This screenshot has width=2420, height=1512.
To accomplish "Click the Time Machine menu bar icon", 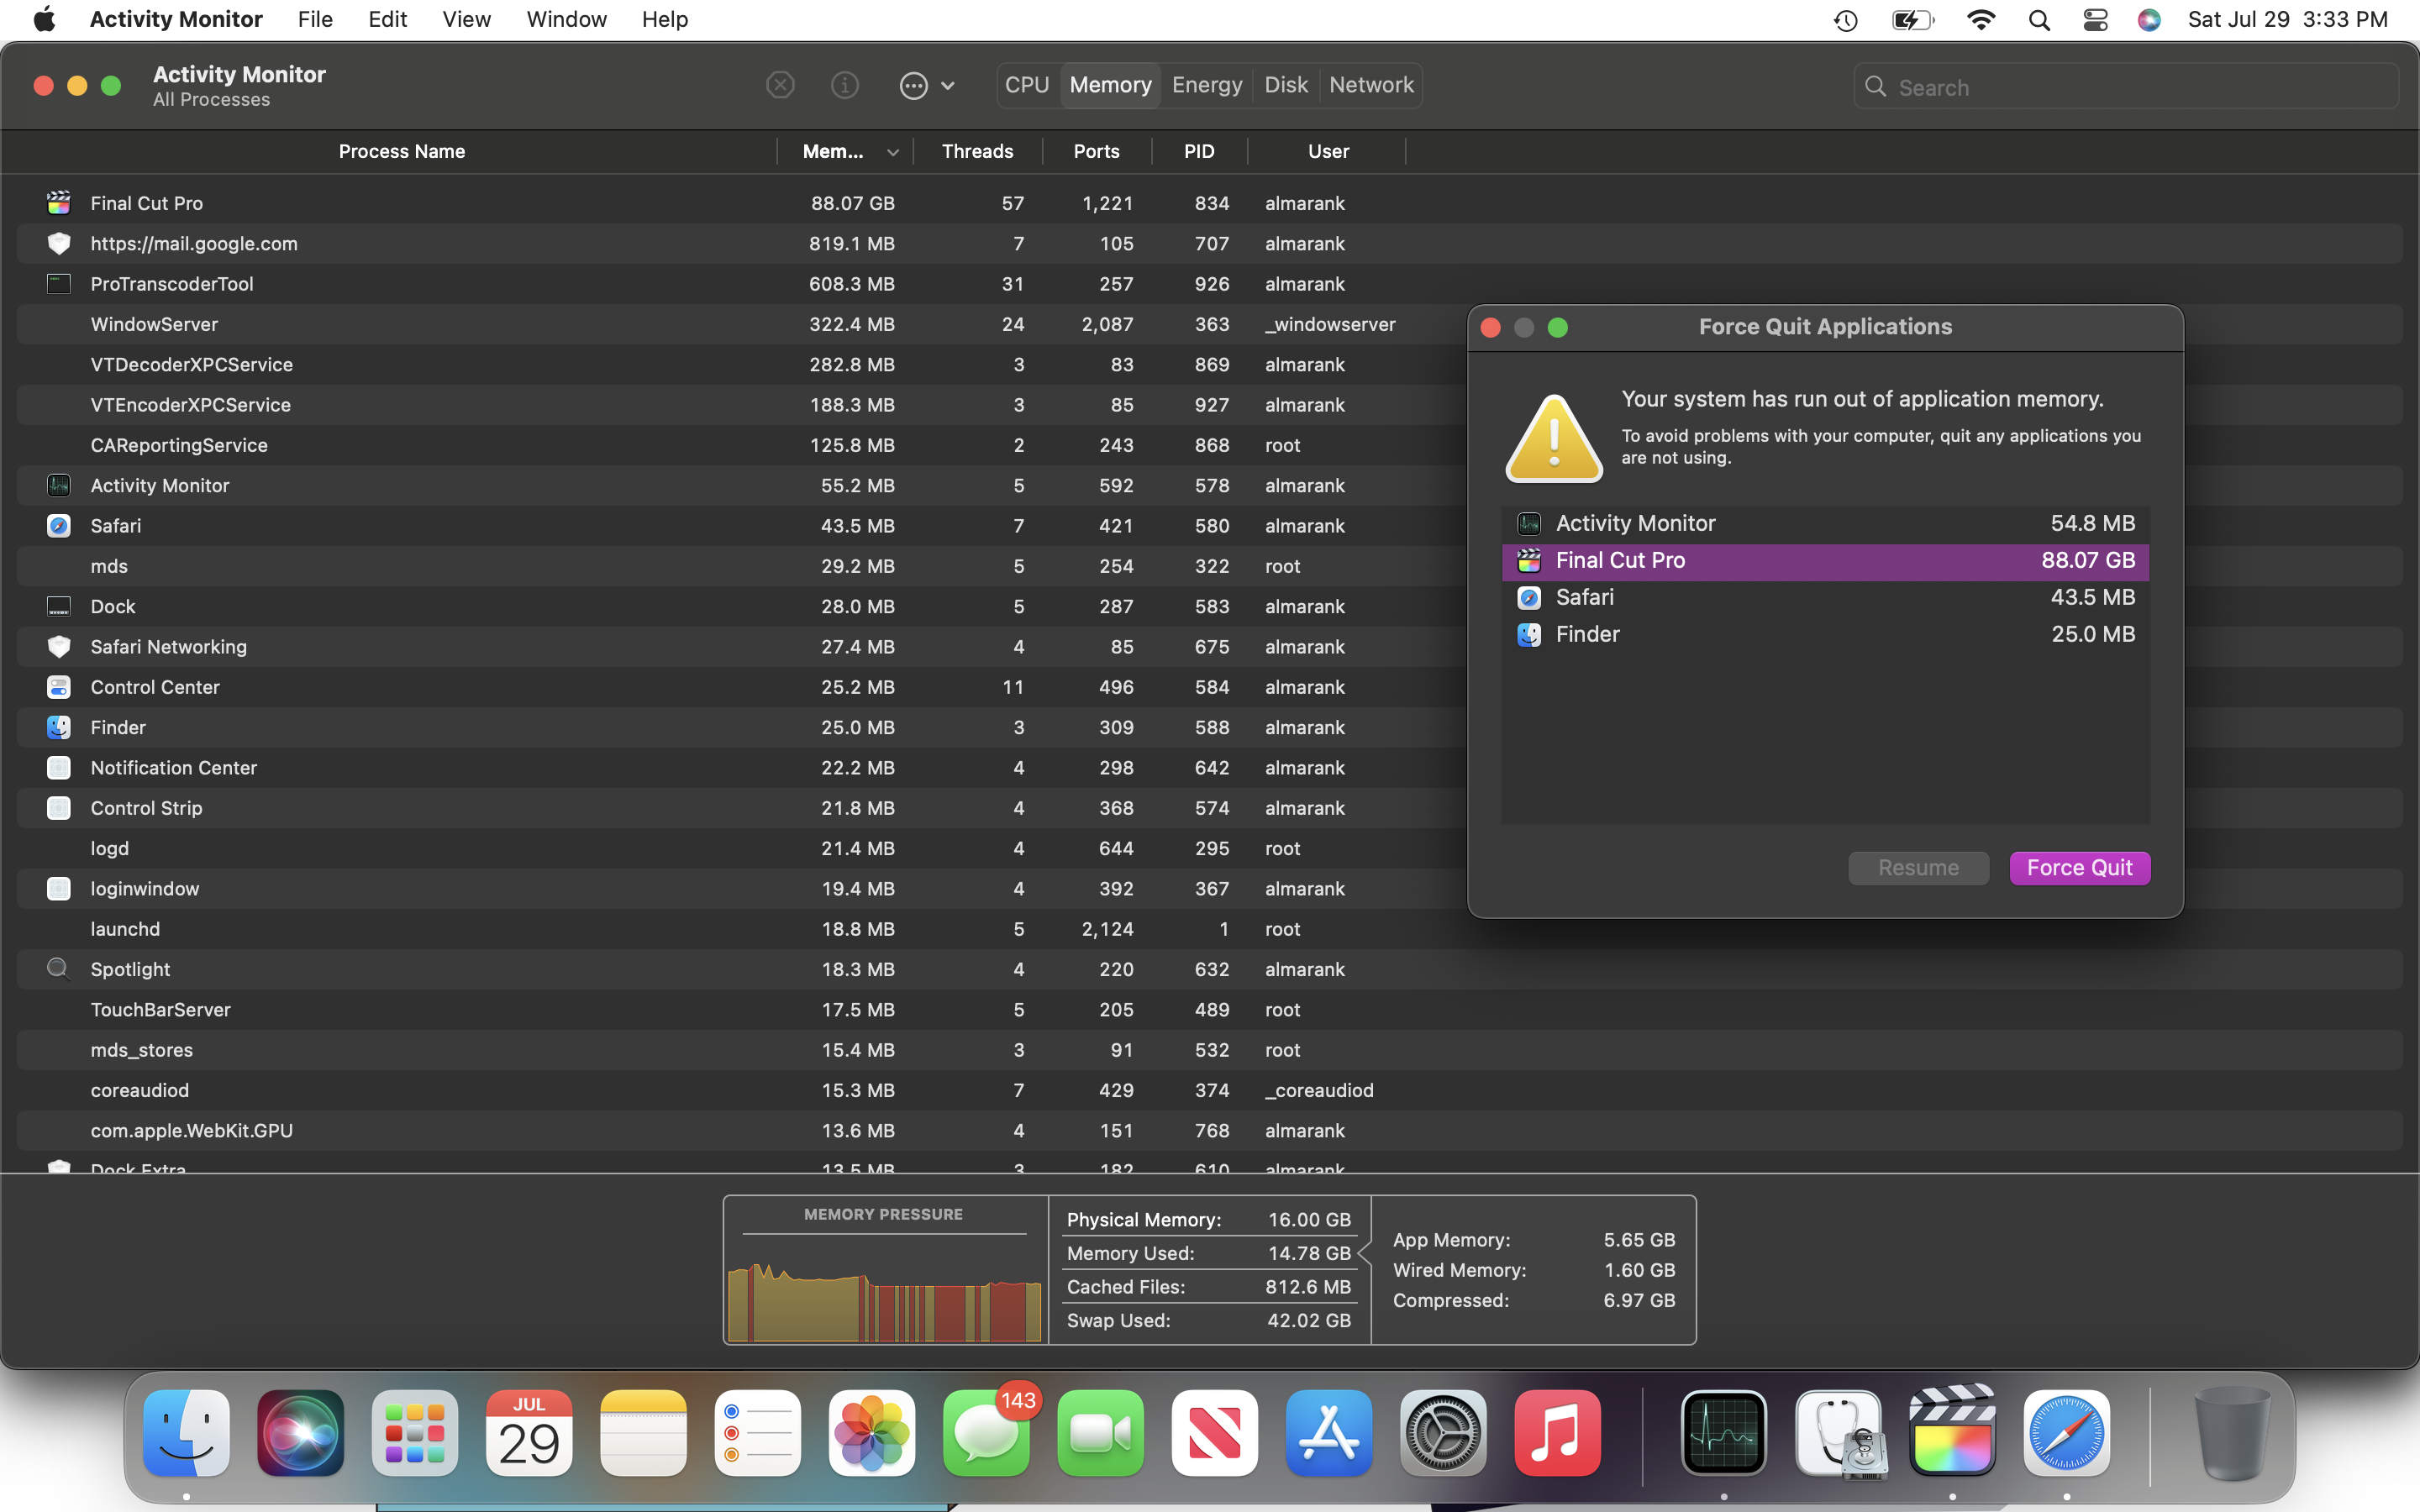I will [1846, 20].
